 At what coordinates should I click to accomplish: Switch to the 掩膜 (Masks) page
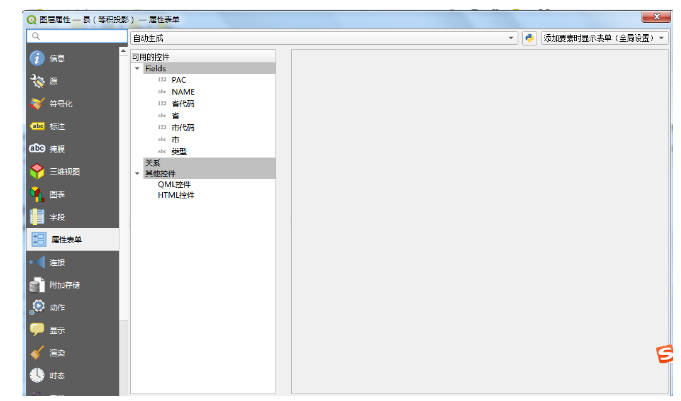point(73,149)
